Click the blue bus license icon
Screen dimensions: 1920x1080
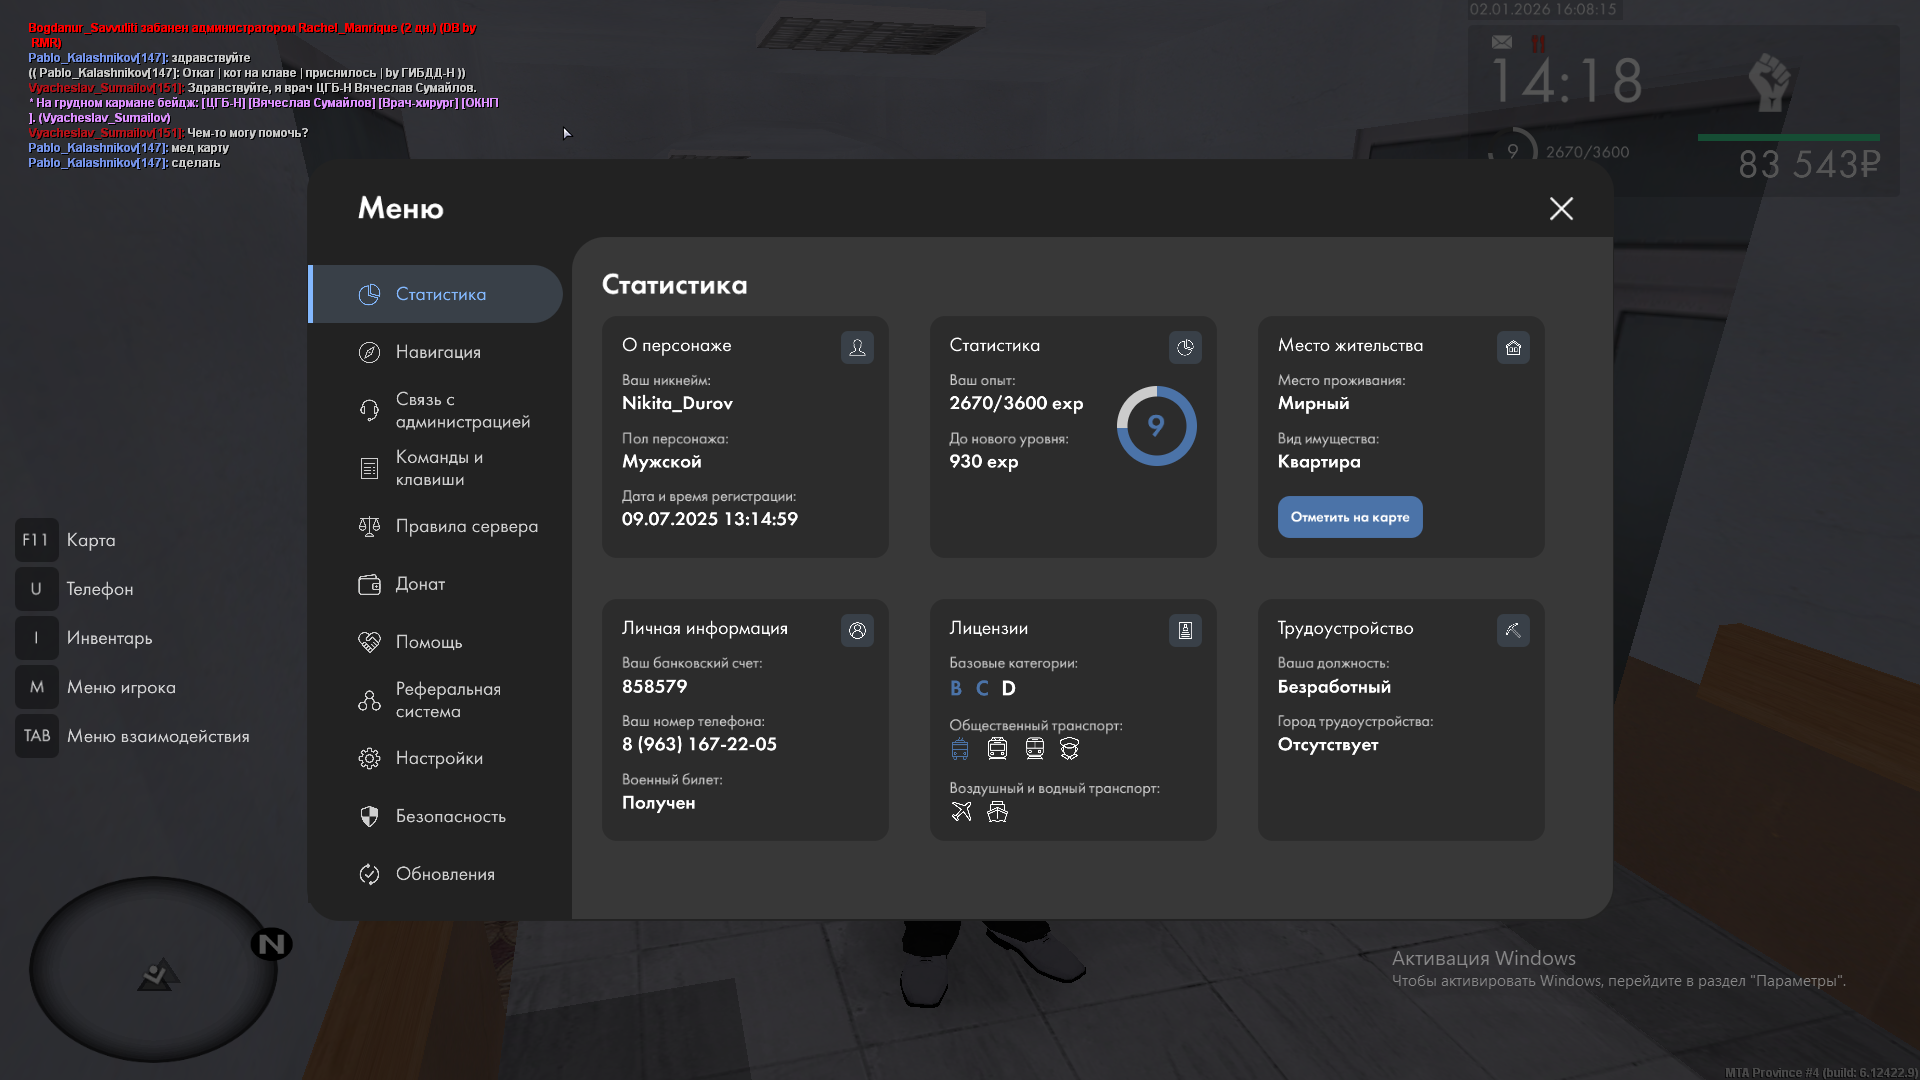point(960,749)
